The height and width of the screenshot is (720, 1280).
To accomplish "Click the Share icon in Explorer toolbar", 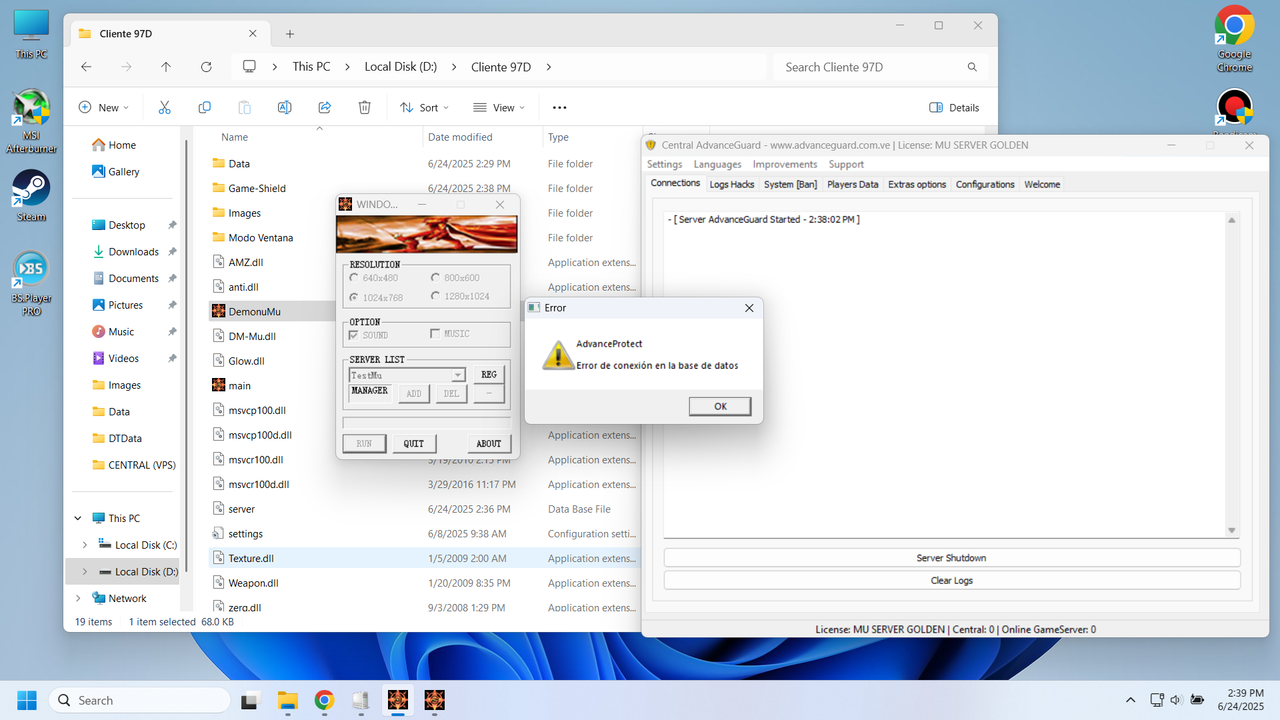I will point(325,107).
